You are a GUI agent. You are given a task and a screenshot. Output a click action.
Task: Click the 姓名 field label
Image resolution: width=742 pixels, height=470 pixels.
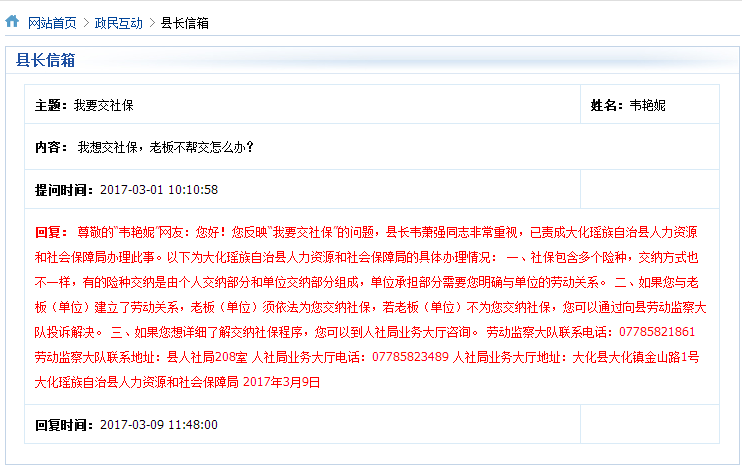coord(607,105)
